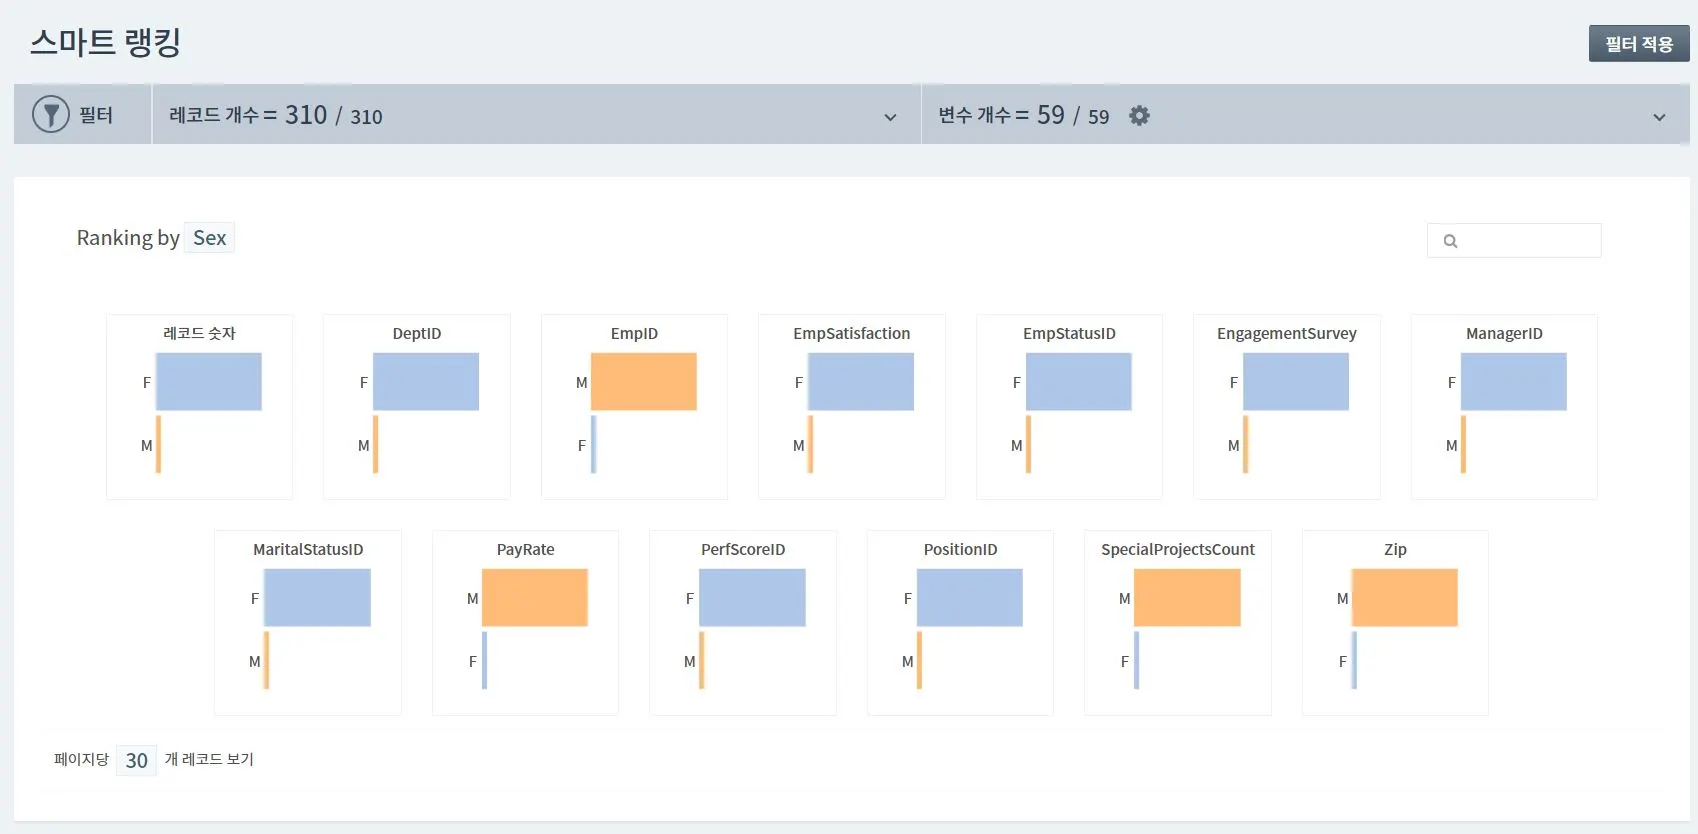Click the Zip chart's orange M bar
The width and height of the screenshot is (1698, 834).
[x=1404, y=598]
